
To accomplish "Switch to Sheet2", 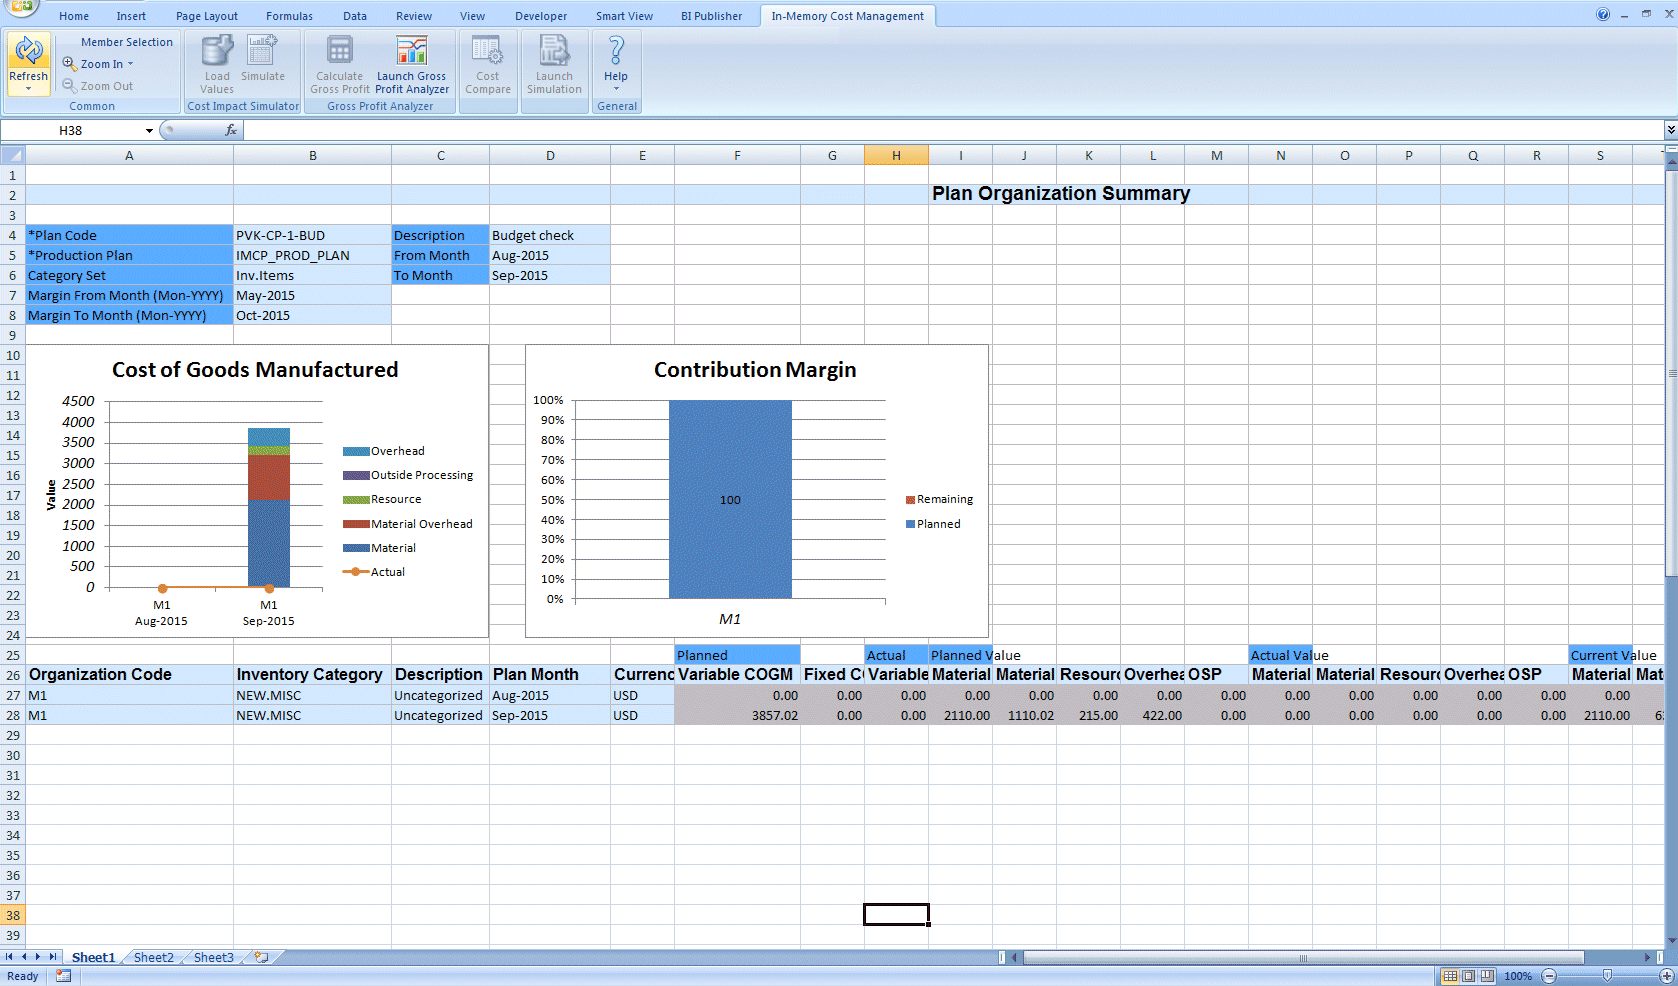I will (152, 957).
